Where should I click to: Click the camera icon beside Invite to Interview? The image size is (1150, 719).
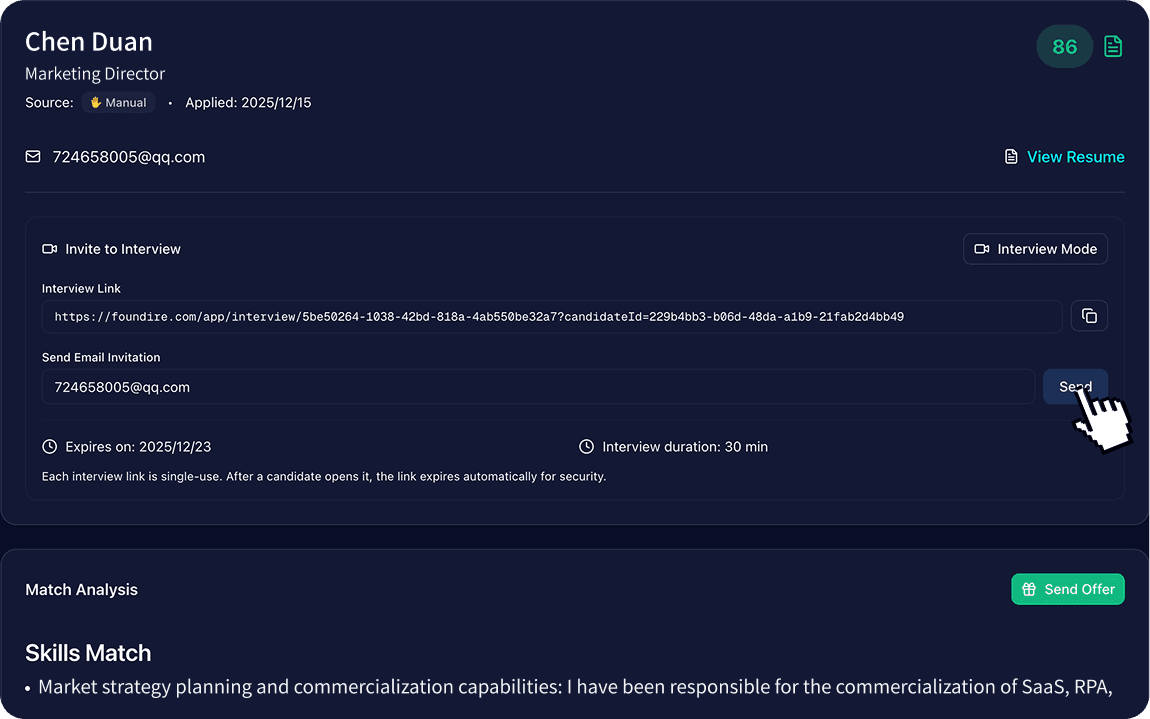point(50,249)
